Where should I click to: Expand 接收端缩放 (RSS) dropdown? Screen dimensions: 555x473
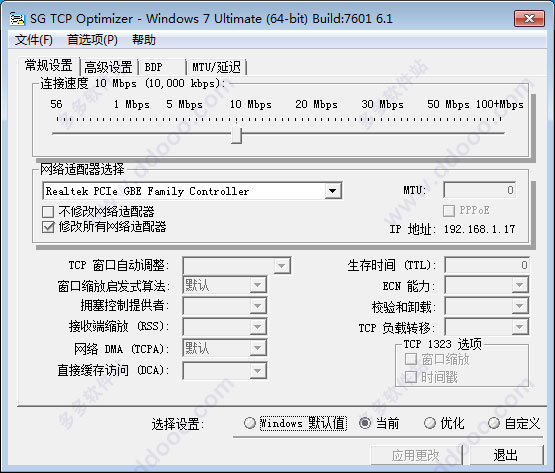click(x=258, y=327)
